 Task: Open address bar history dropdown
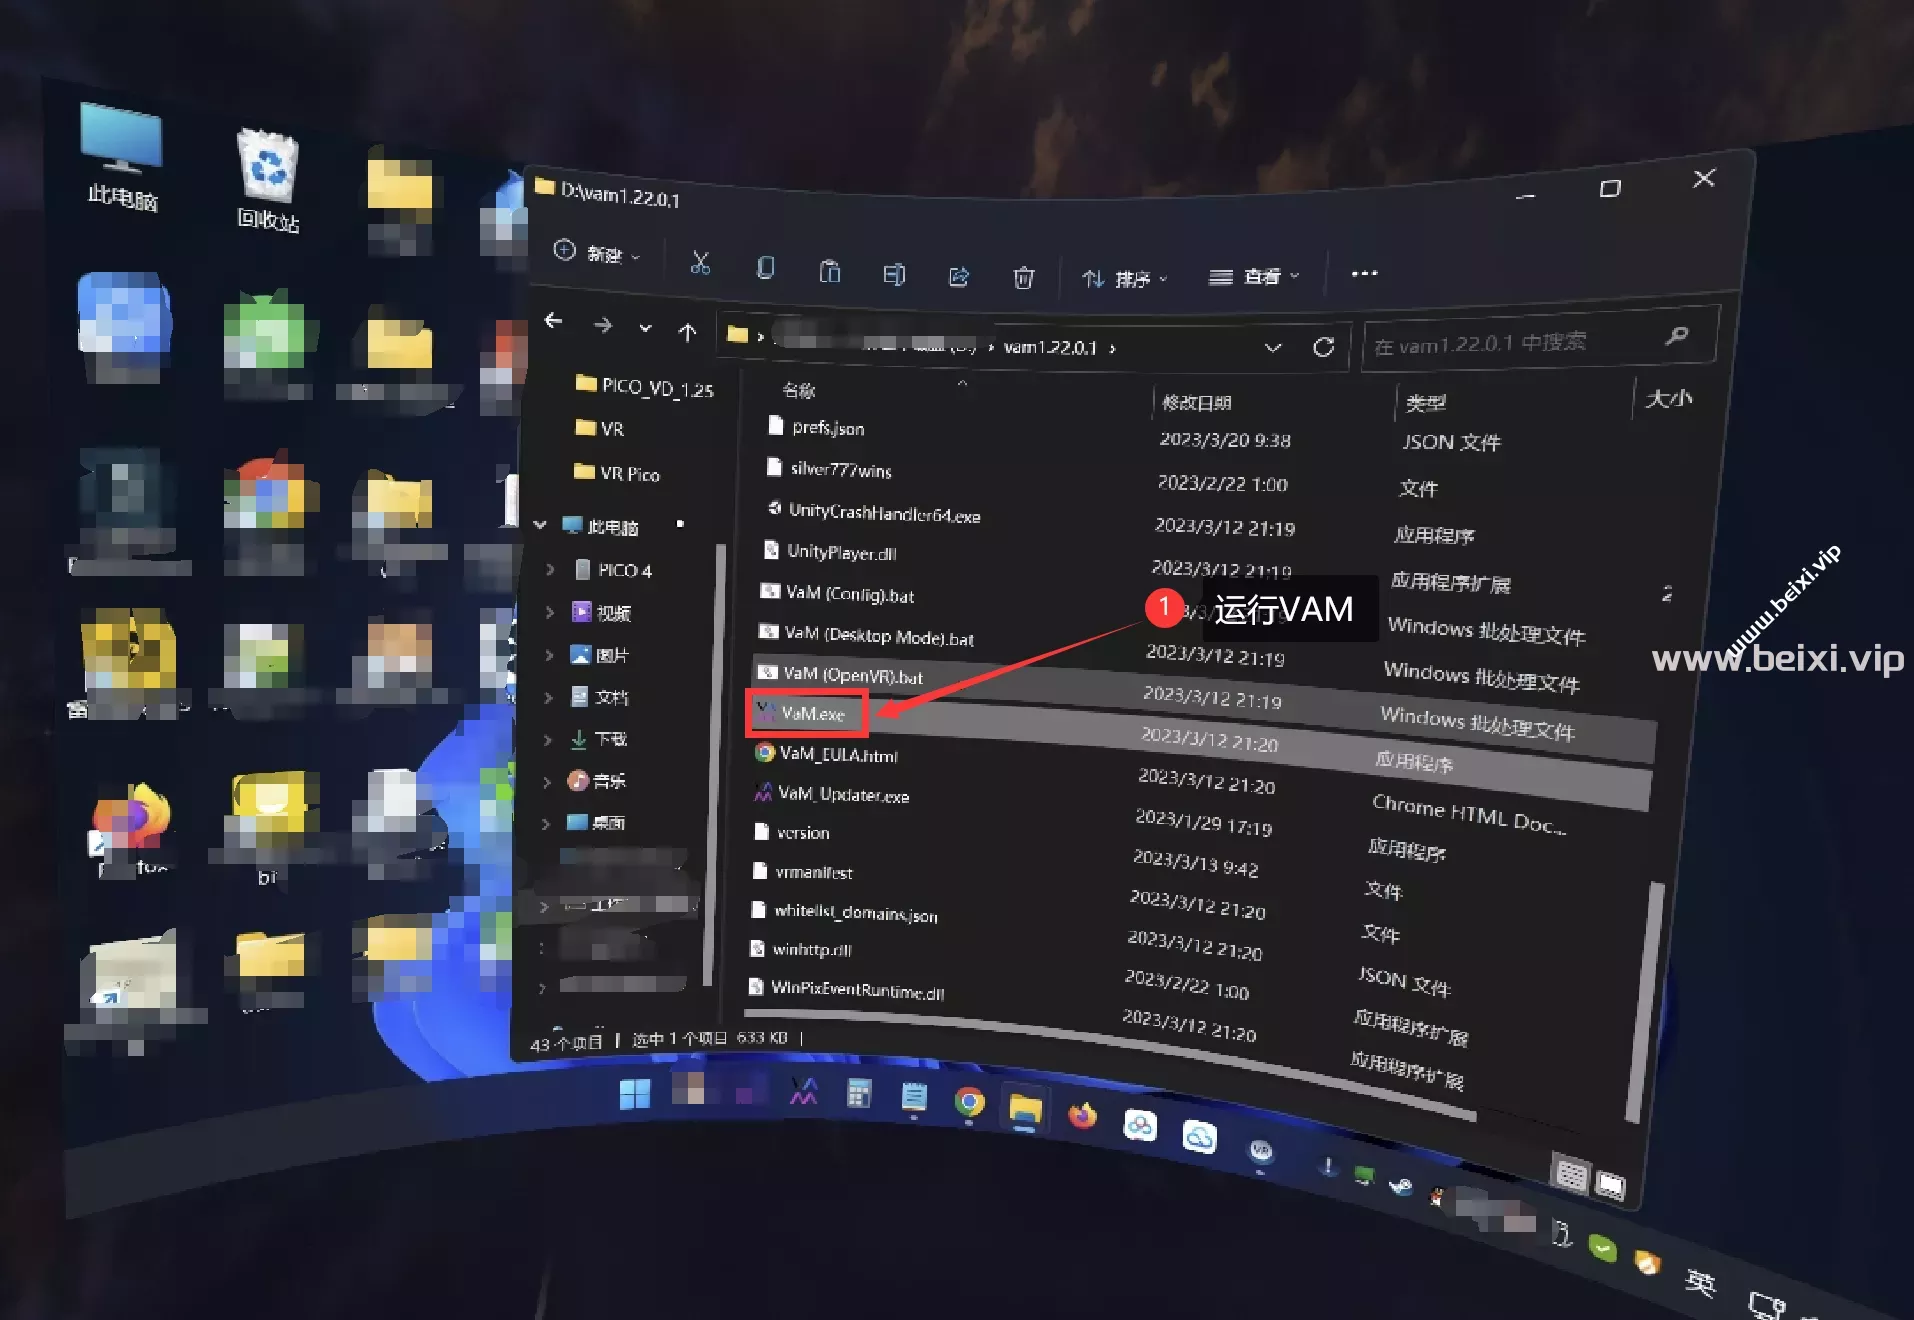tap(1272, 347)
